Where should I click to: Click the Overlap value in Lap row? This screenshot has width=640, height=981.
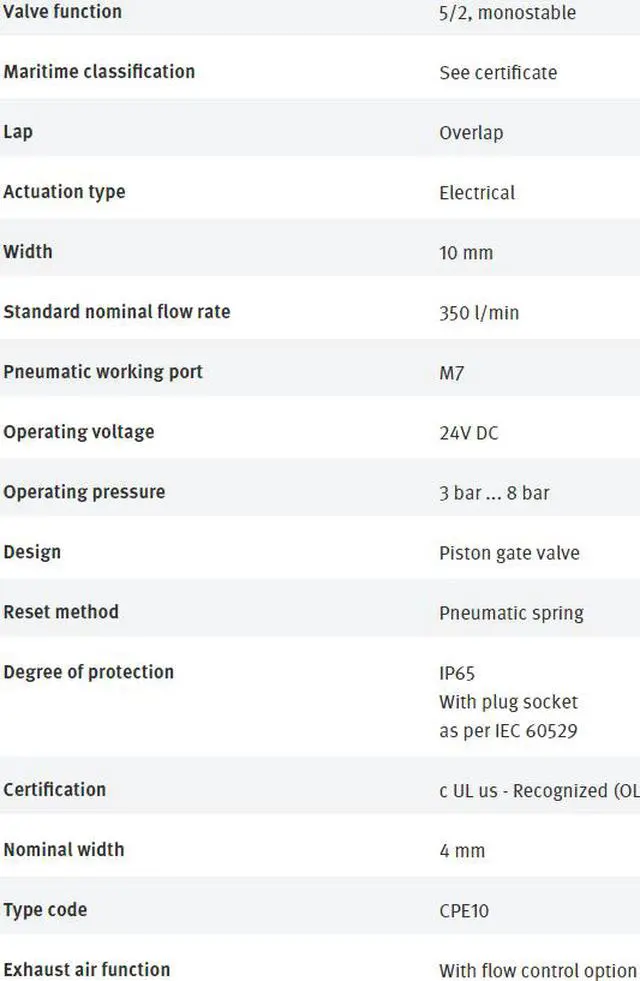click(471, 133)
